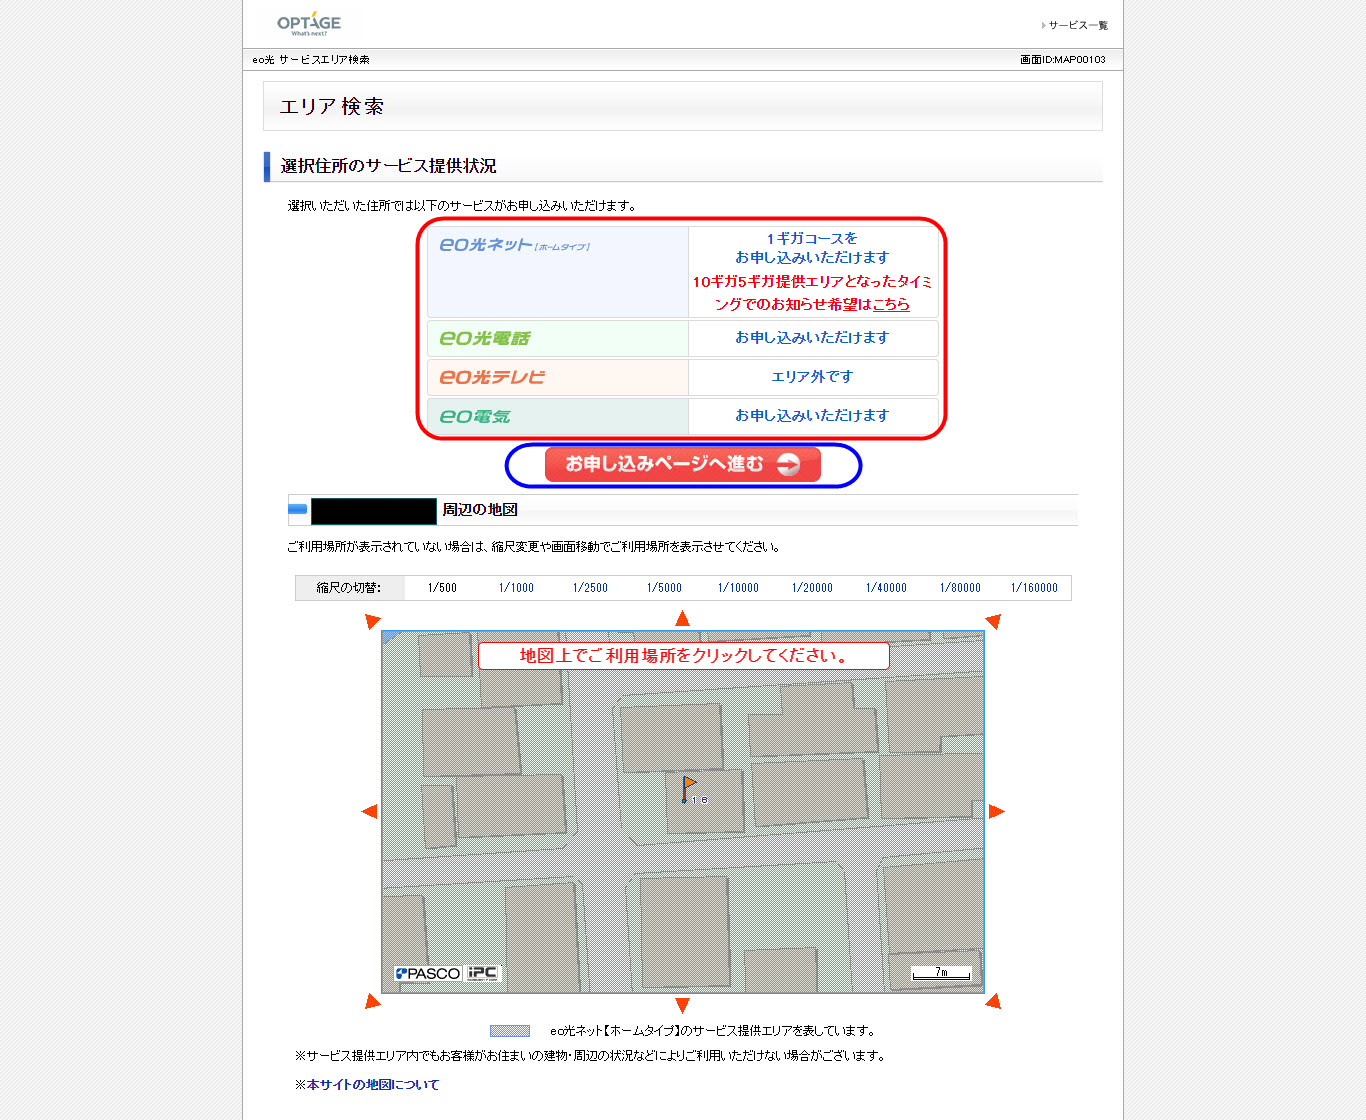Click the 画面ID:MAP00103 text
1366x1120 pixels.
tap(1063, 60)
